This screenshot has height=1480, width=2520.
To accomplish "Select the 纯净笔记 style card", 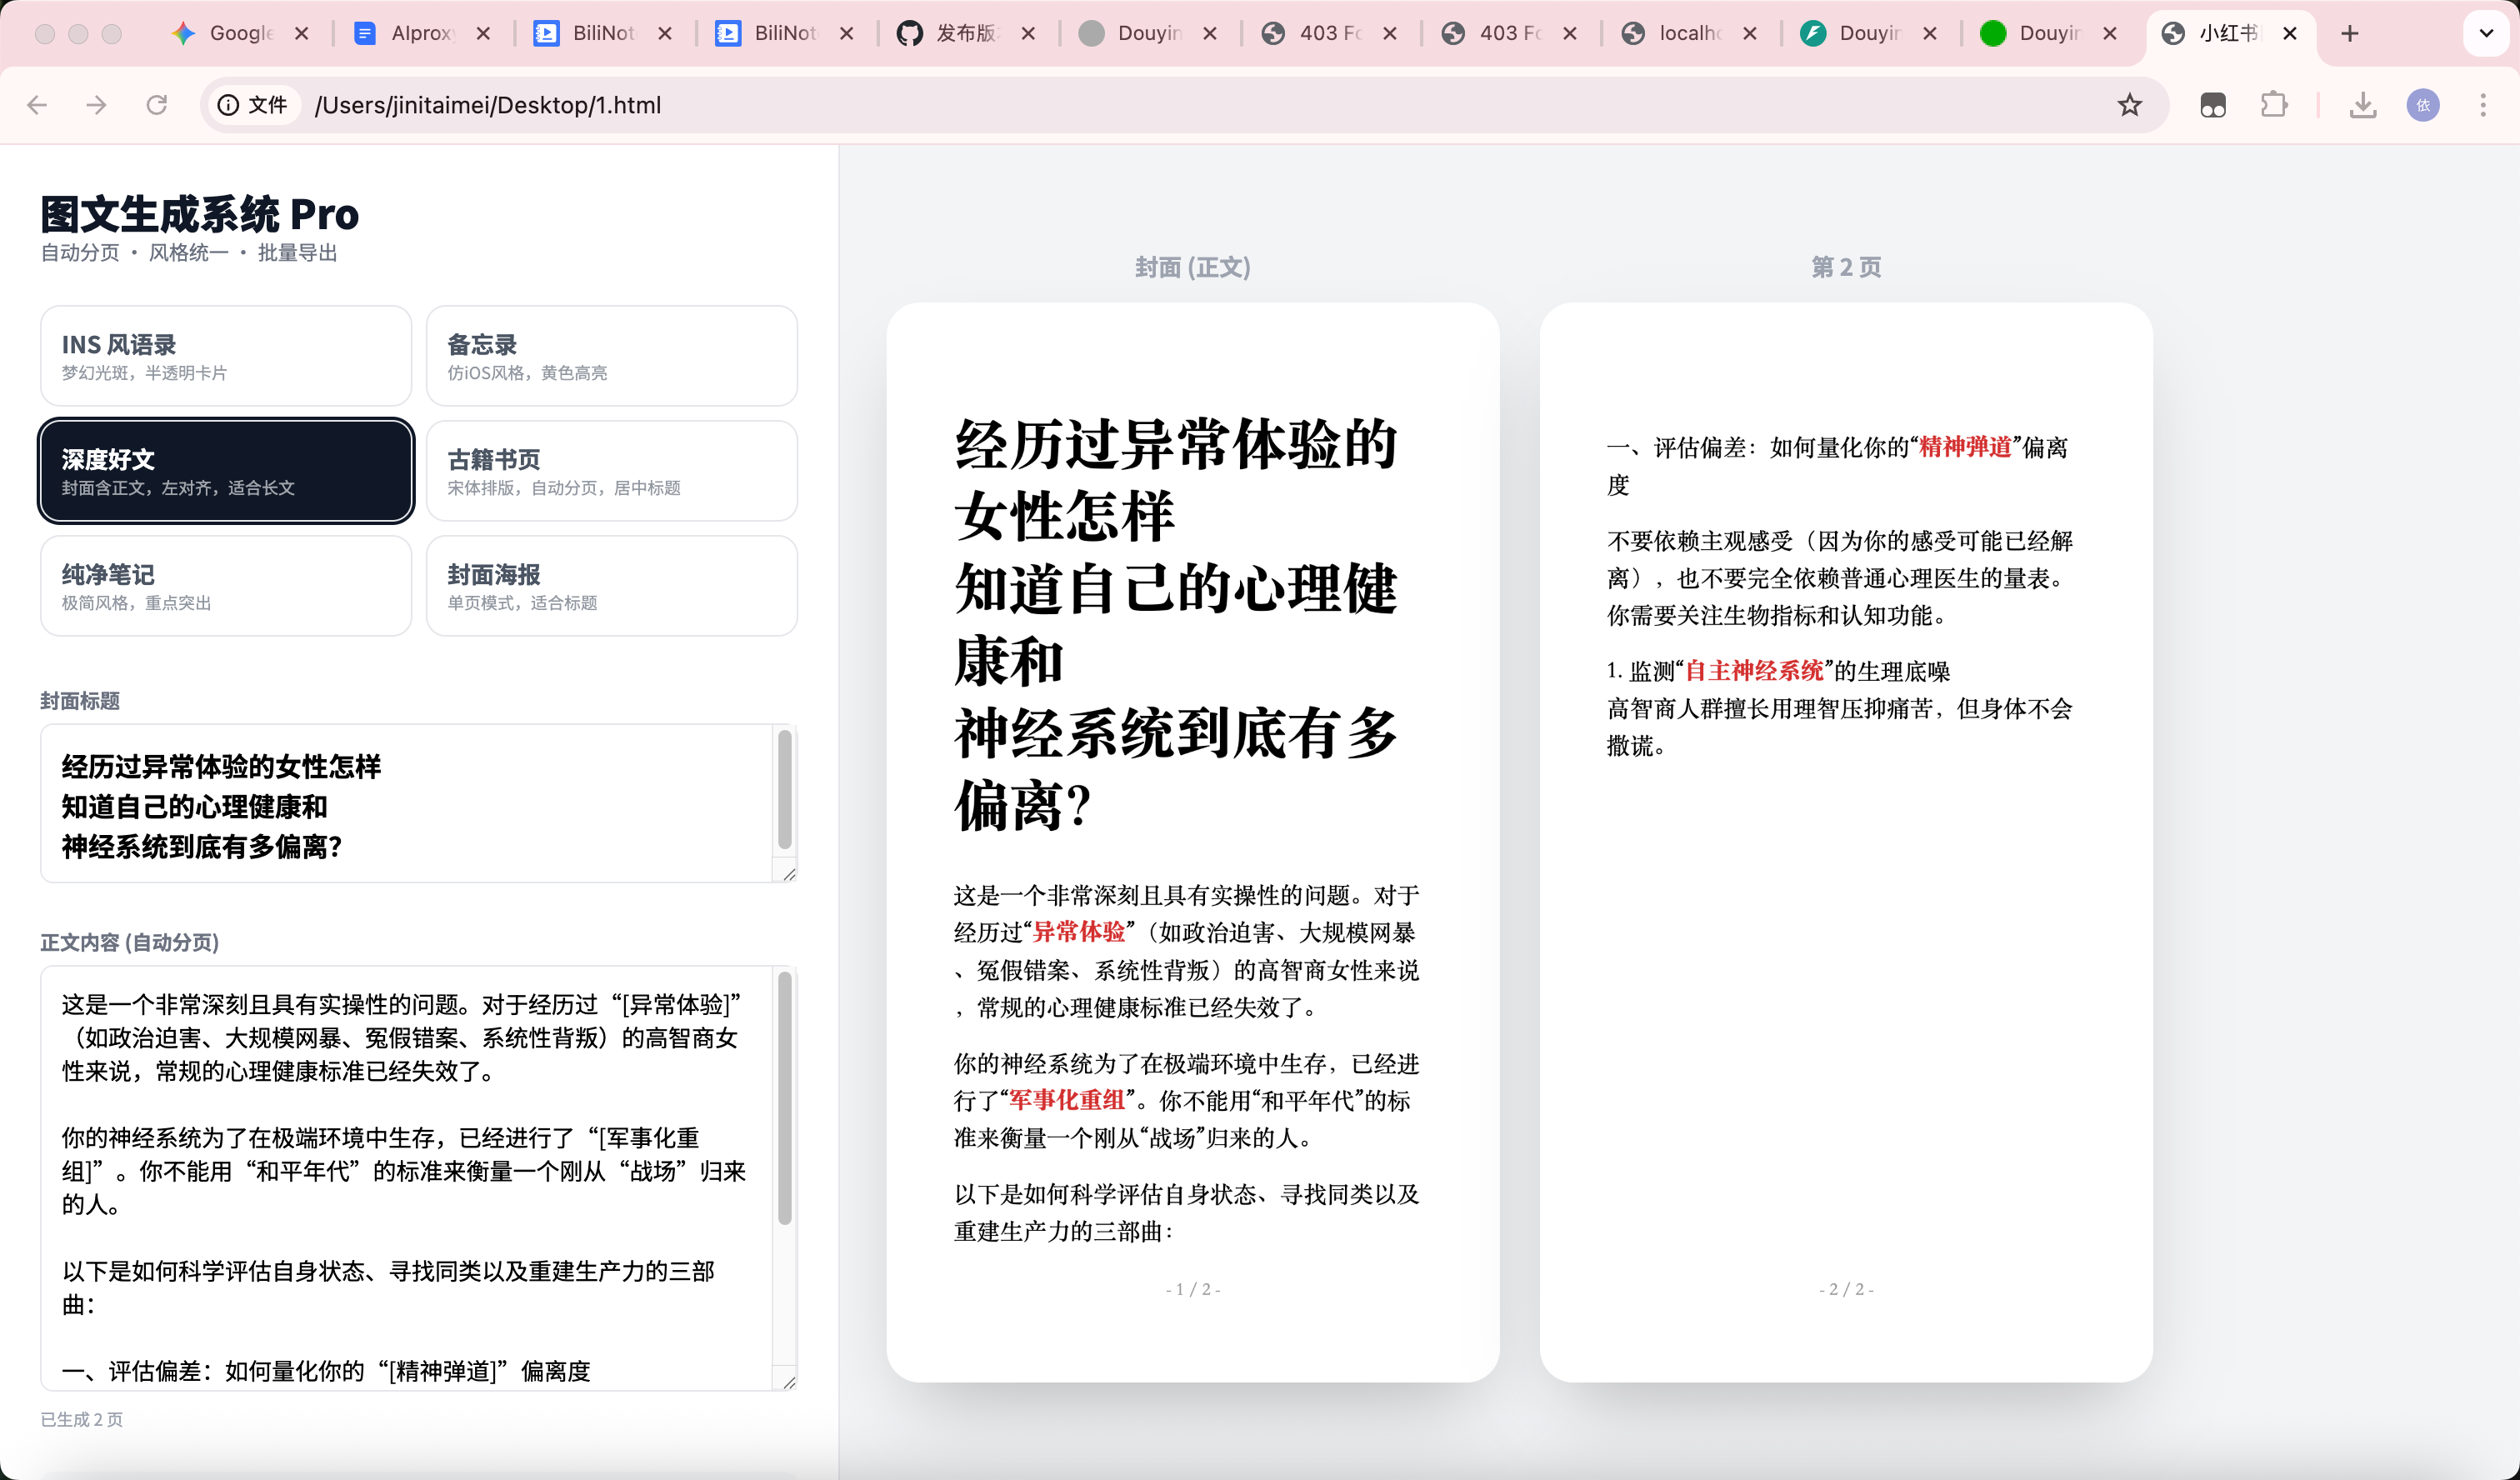I will click(x=226, y=586).
